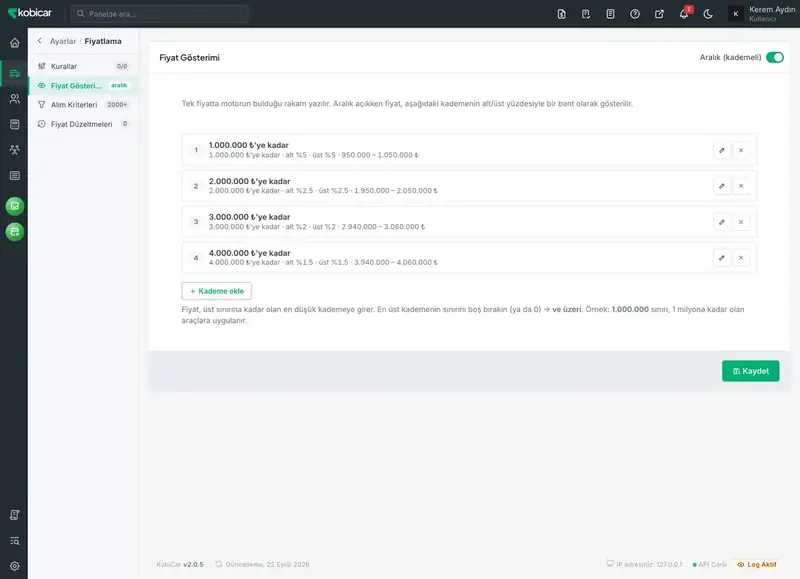
Task: Click the document list icon in top bar
Action: tap(610, 14)
